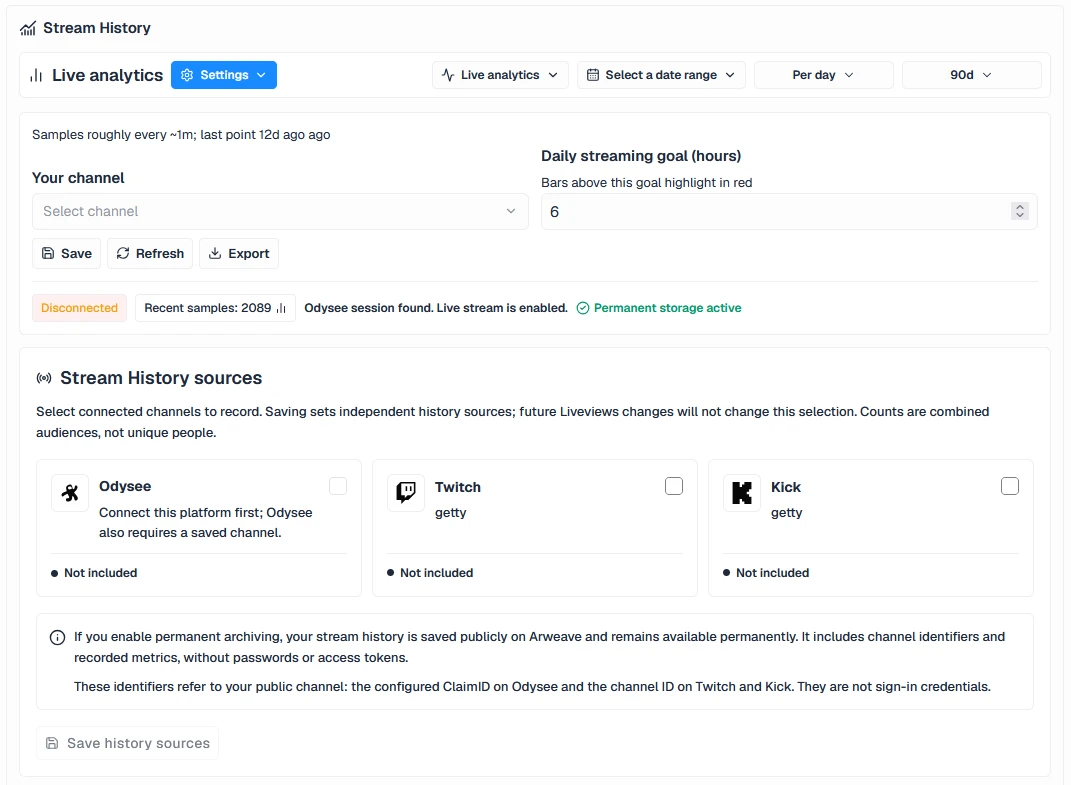This screenshot has width=1071, height=785.
Task: Click the green check icon for permanent storage
Action: pos(583,308)
